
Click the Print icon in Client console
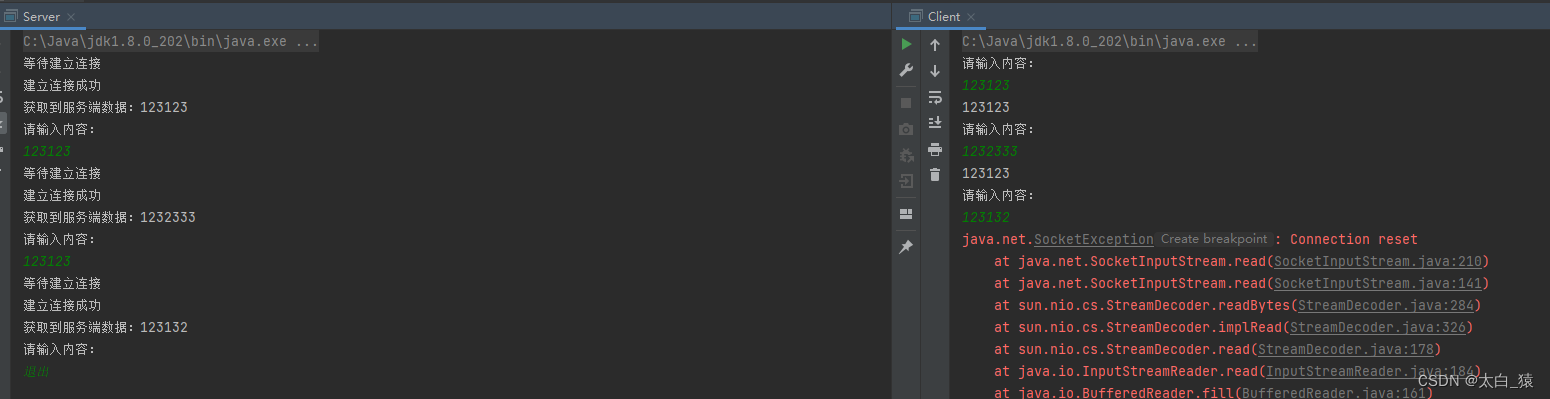pos(935,149)
